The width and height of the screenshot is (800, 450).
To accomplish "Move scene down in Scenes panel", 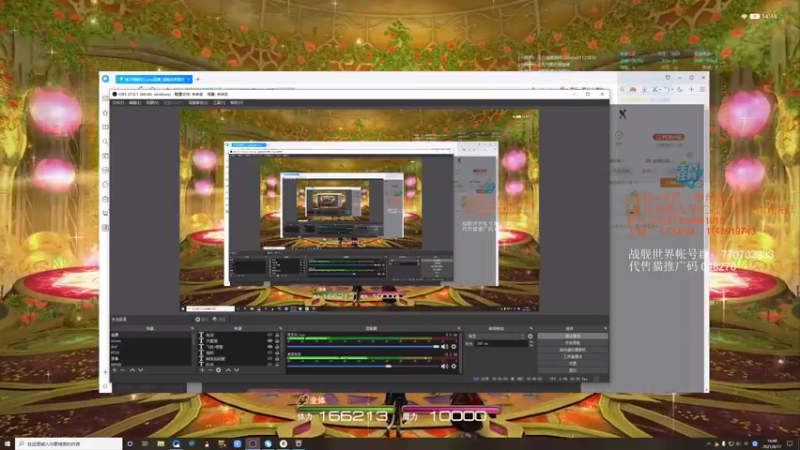I will (141, 370).
